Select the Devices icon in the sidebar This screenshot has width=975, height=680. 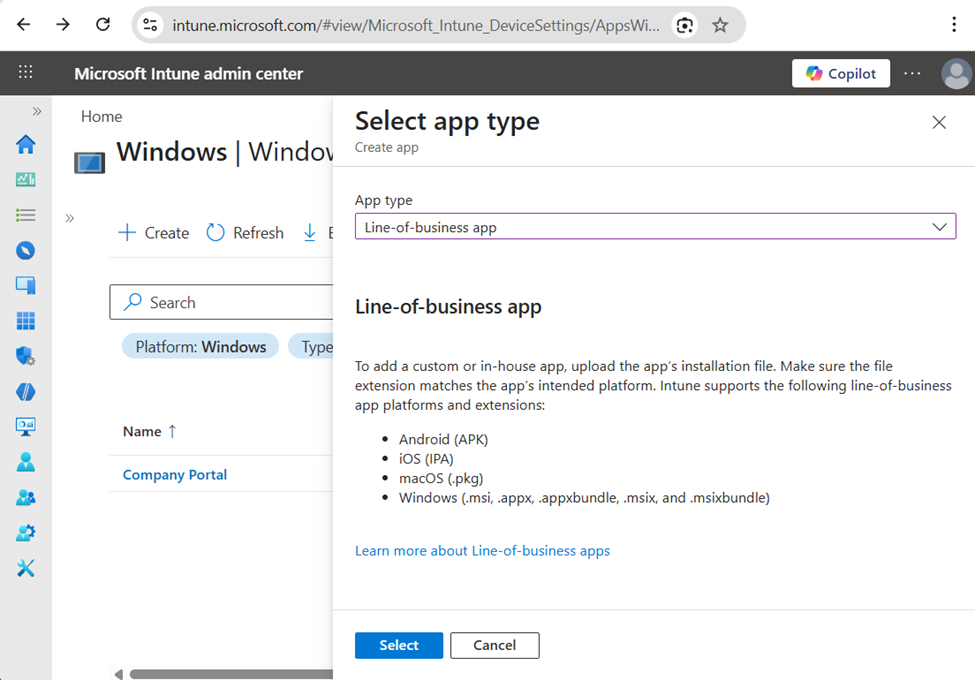coord(27,285)
